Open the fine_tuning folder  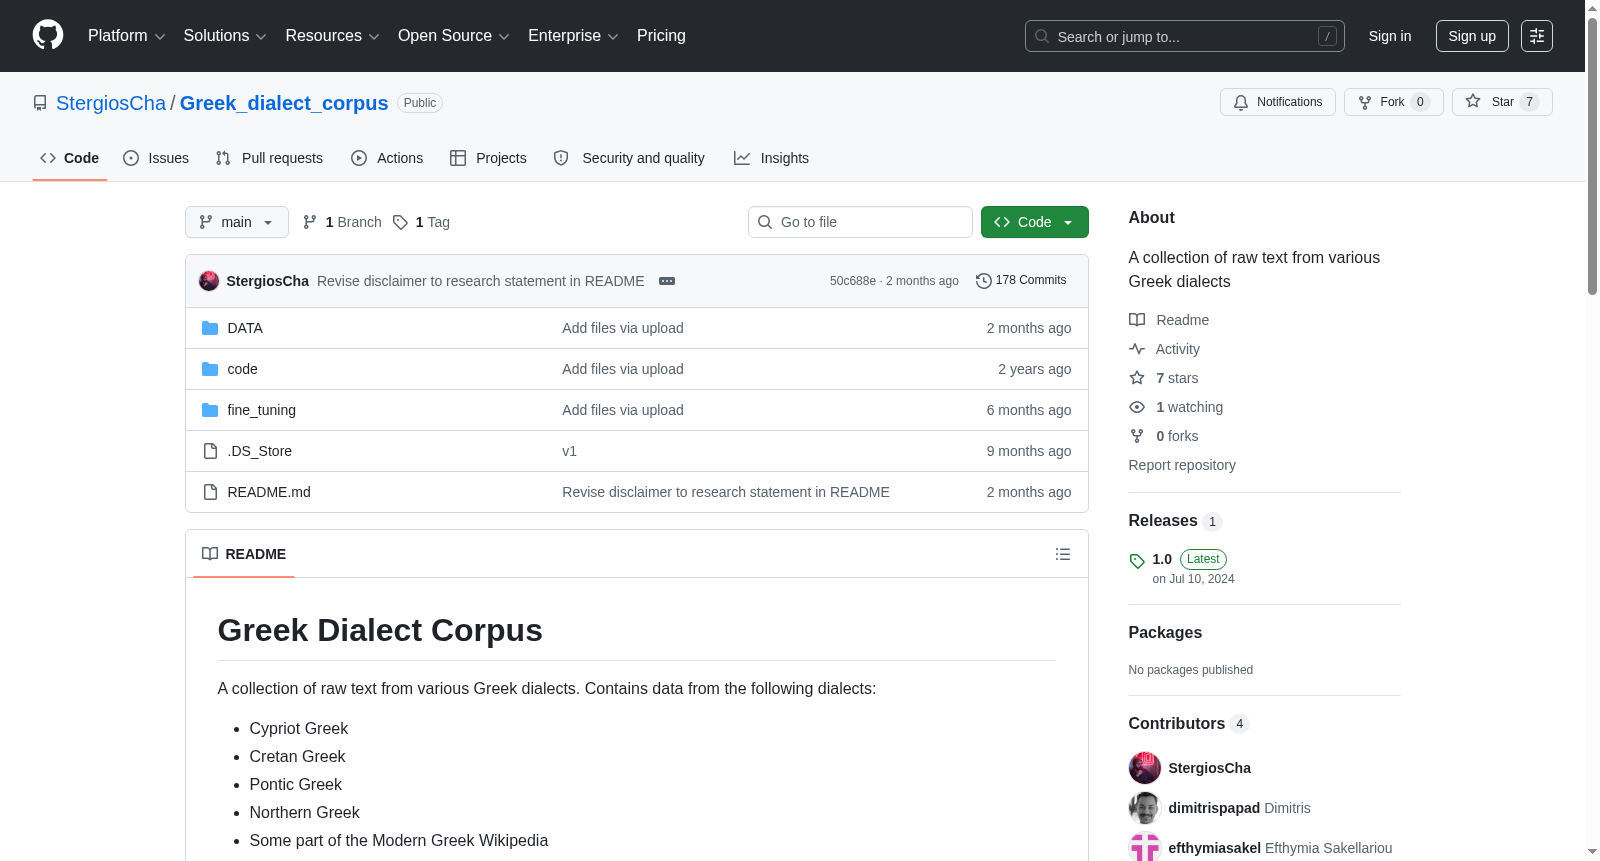pos(262,410)
